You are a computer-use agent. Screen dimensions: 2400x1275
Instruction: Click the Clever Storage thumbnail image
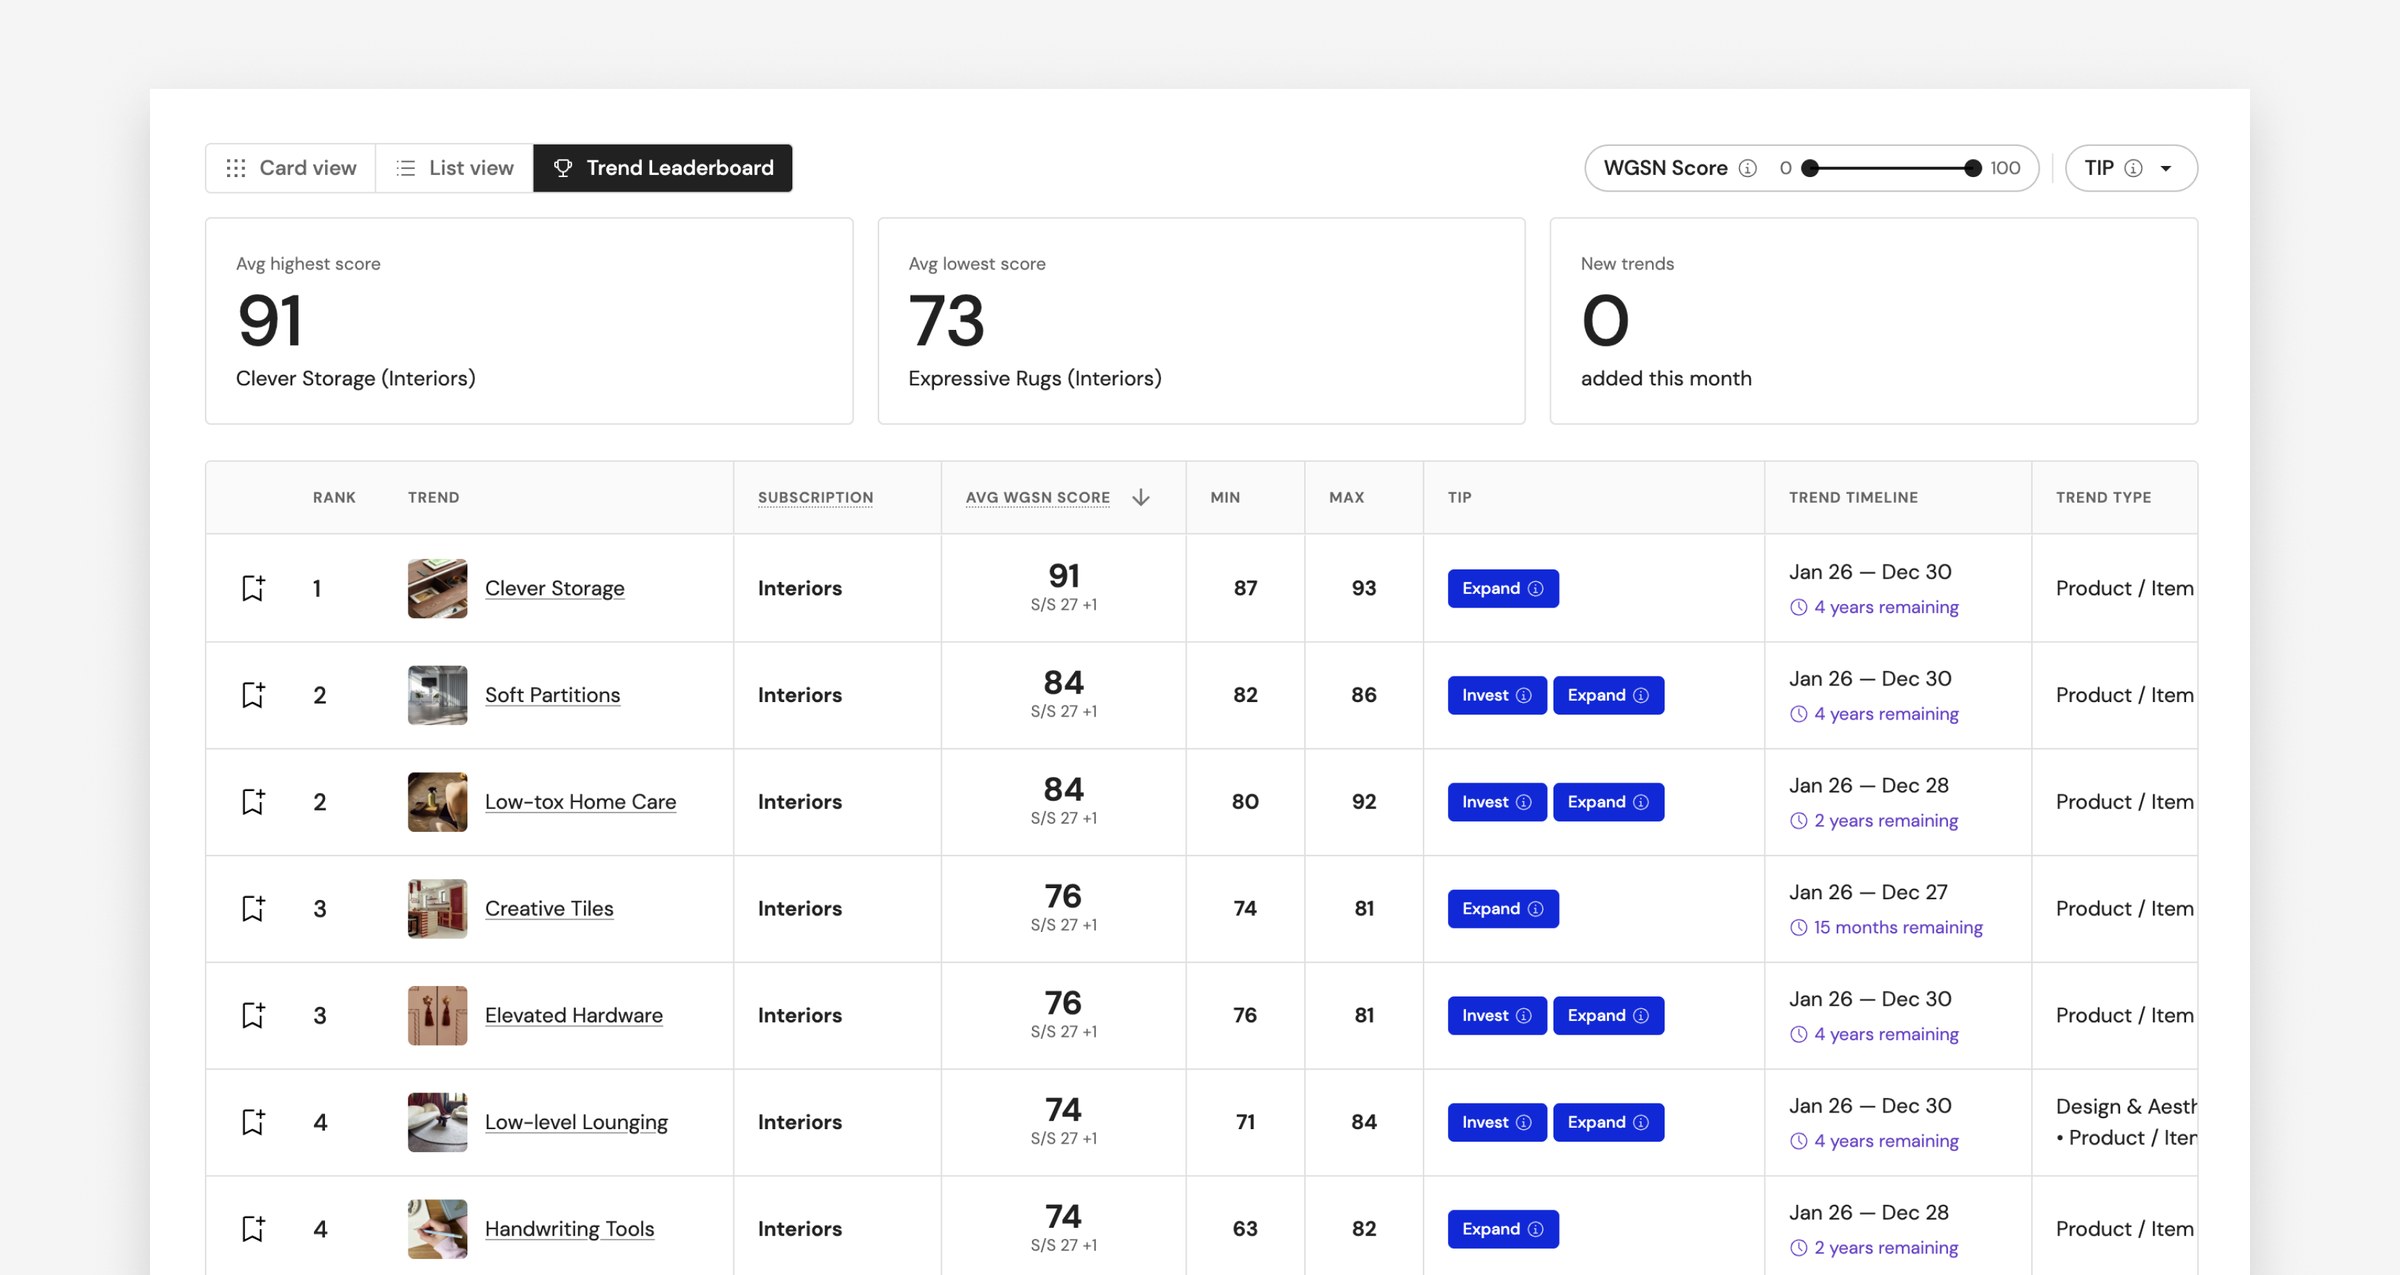point(437,588)
